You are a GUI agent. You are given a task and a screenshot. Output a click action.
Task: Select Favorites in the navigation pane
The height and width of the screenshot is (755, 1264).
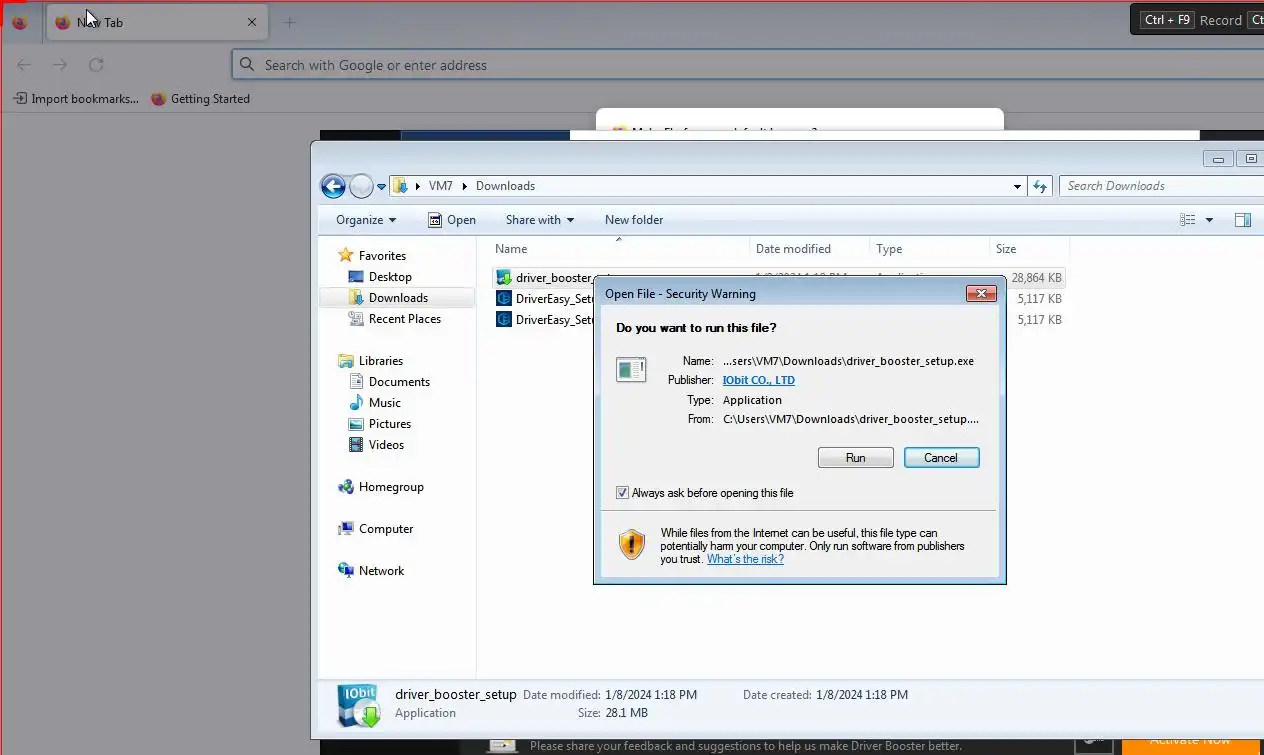tap(382, 256)
